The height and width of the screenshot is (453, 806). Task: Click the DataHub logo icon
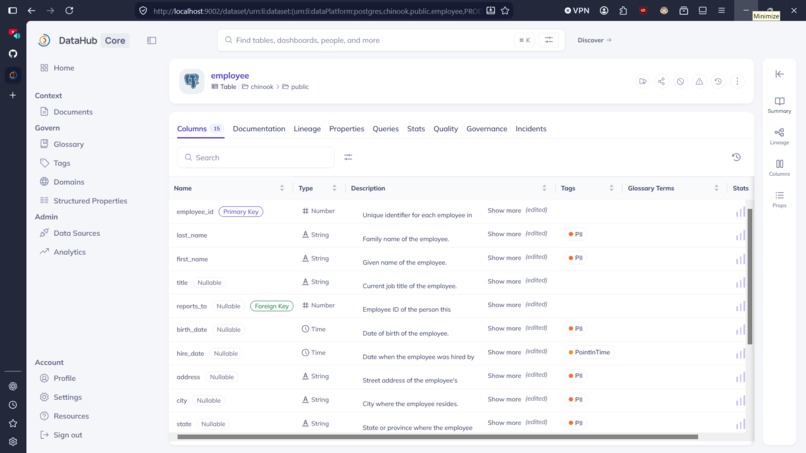pyautogui.click(x=44, y=40)
